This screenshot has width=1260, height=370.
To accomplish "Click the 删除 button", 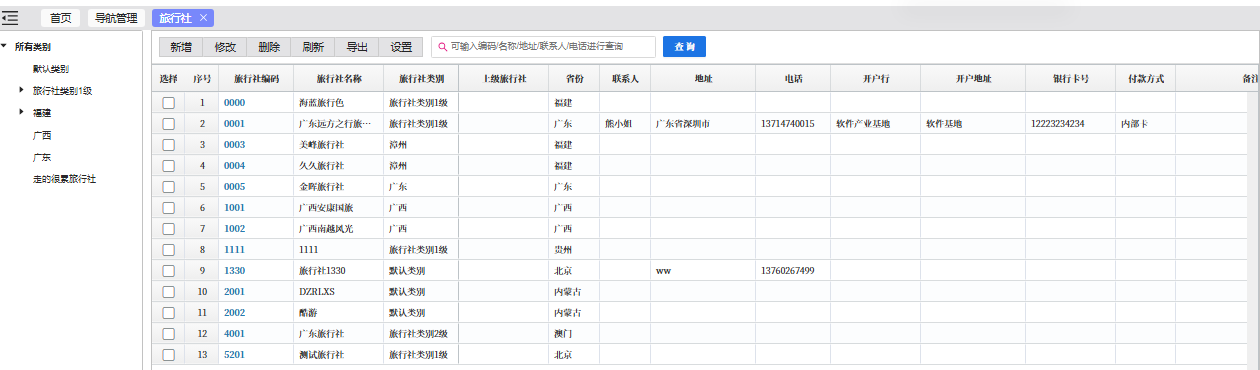I will point(269,47).
